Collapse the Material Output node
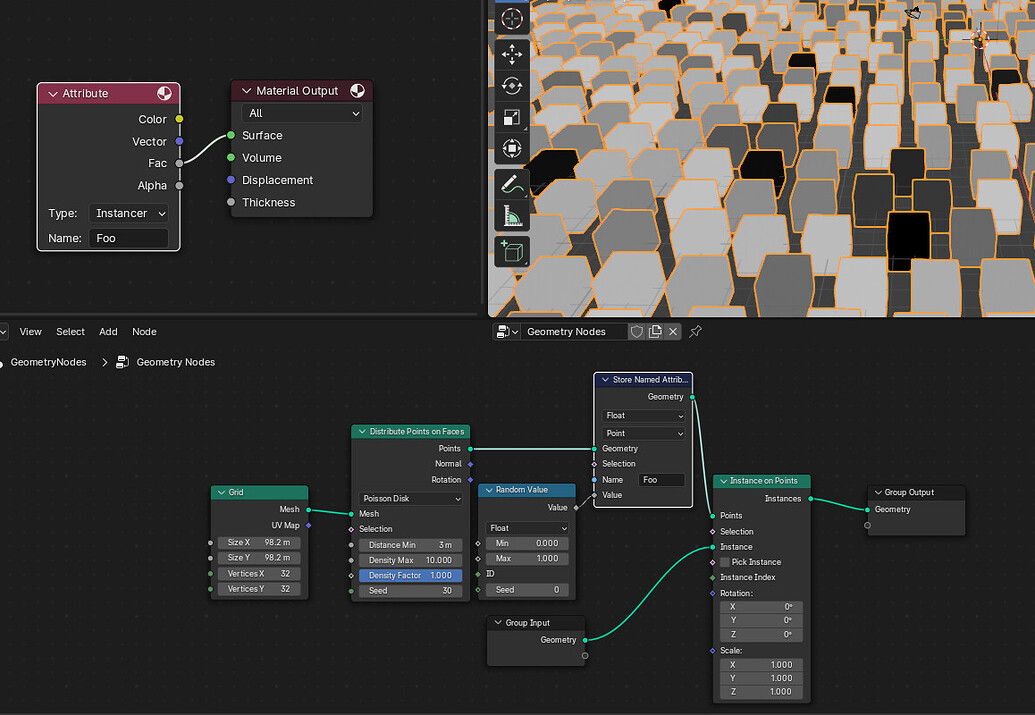1035x715 pixels. pyautogui.click(x=246, y=90)
